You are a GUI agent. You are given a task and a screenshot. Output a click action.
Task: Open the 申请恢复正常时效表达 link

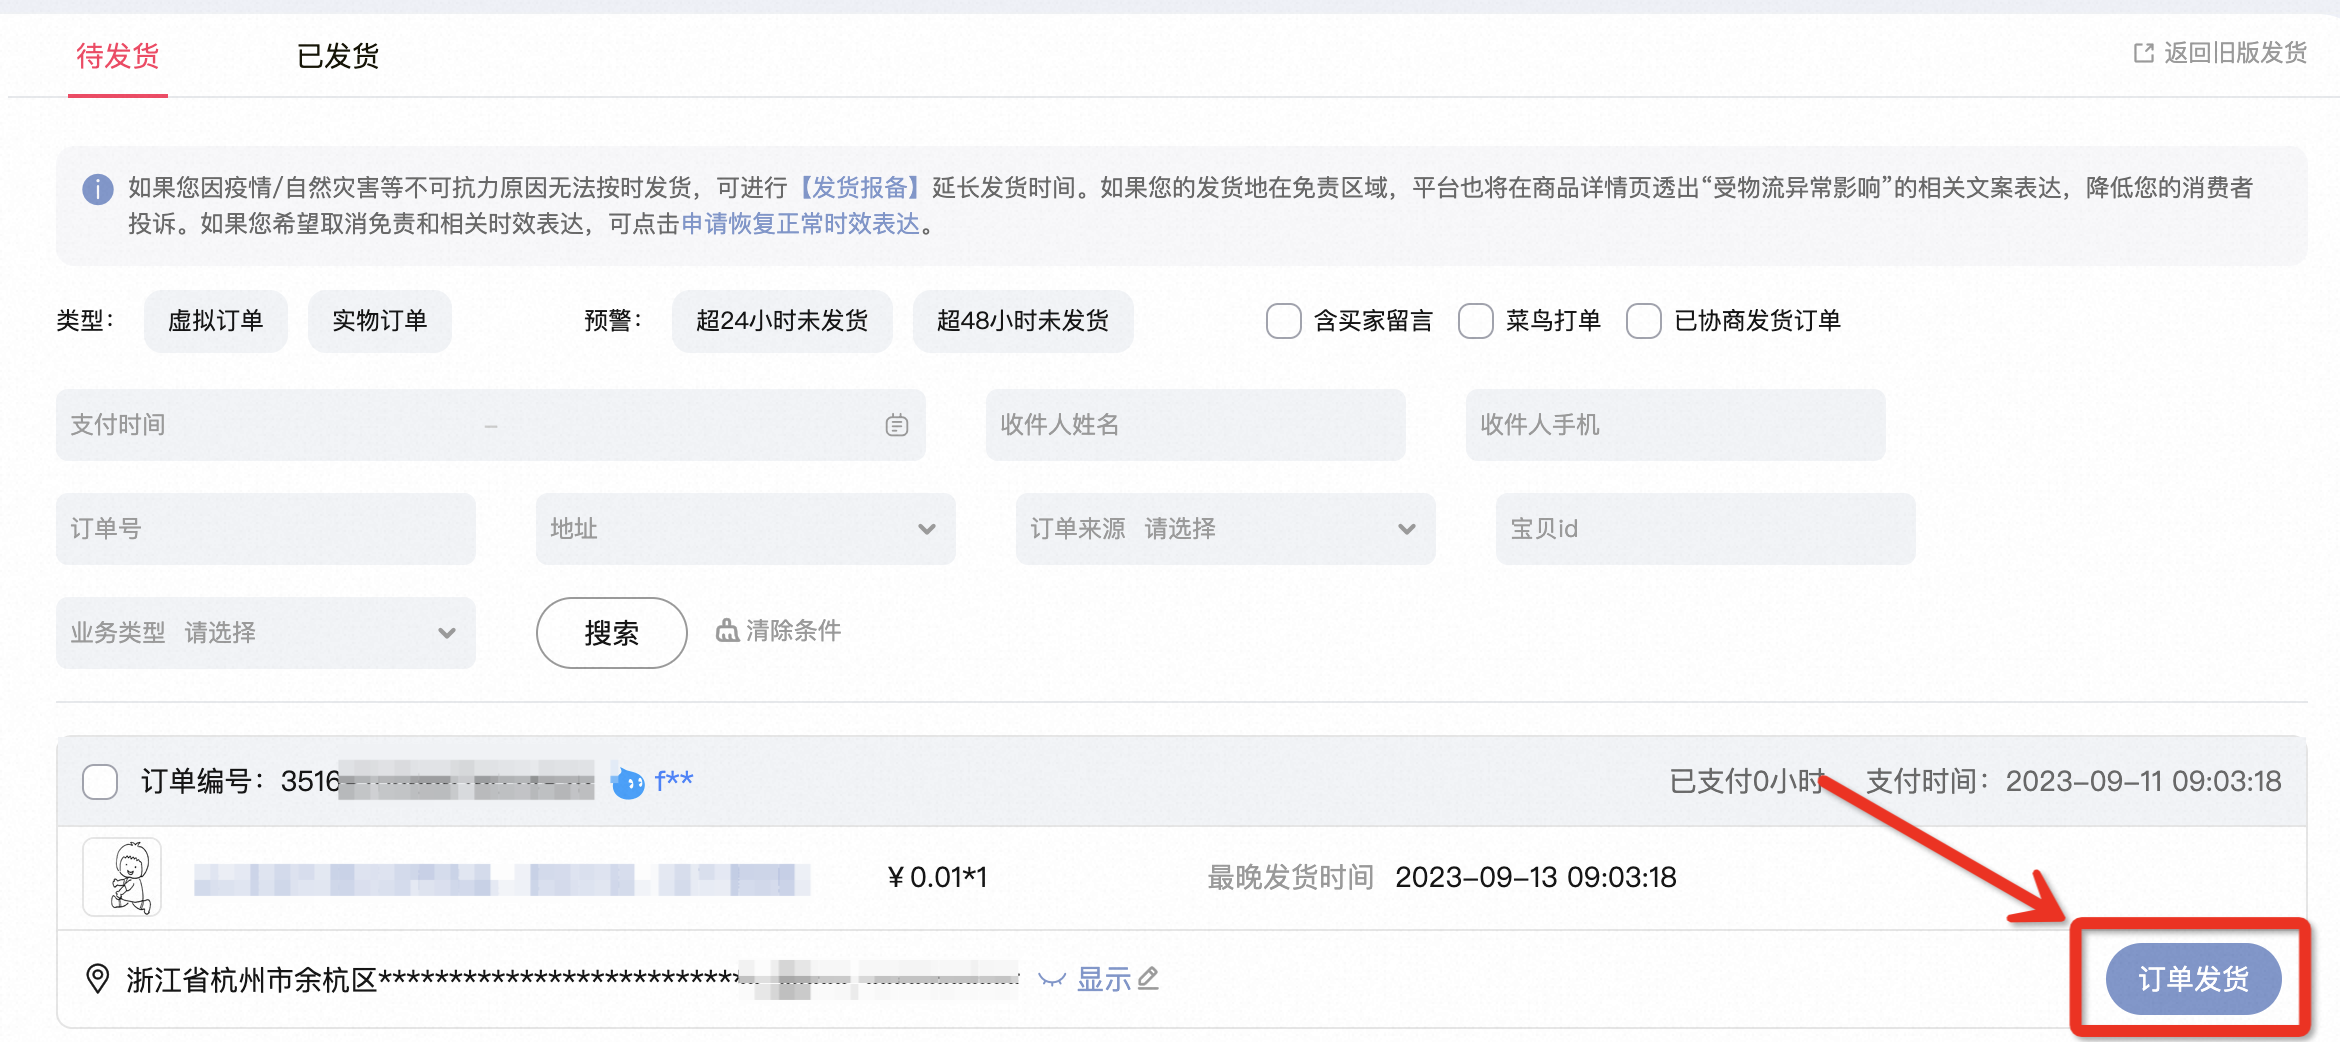800,226
